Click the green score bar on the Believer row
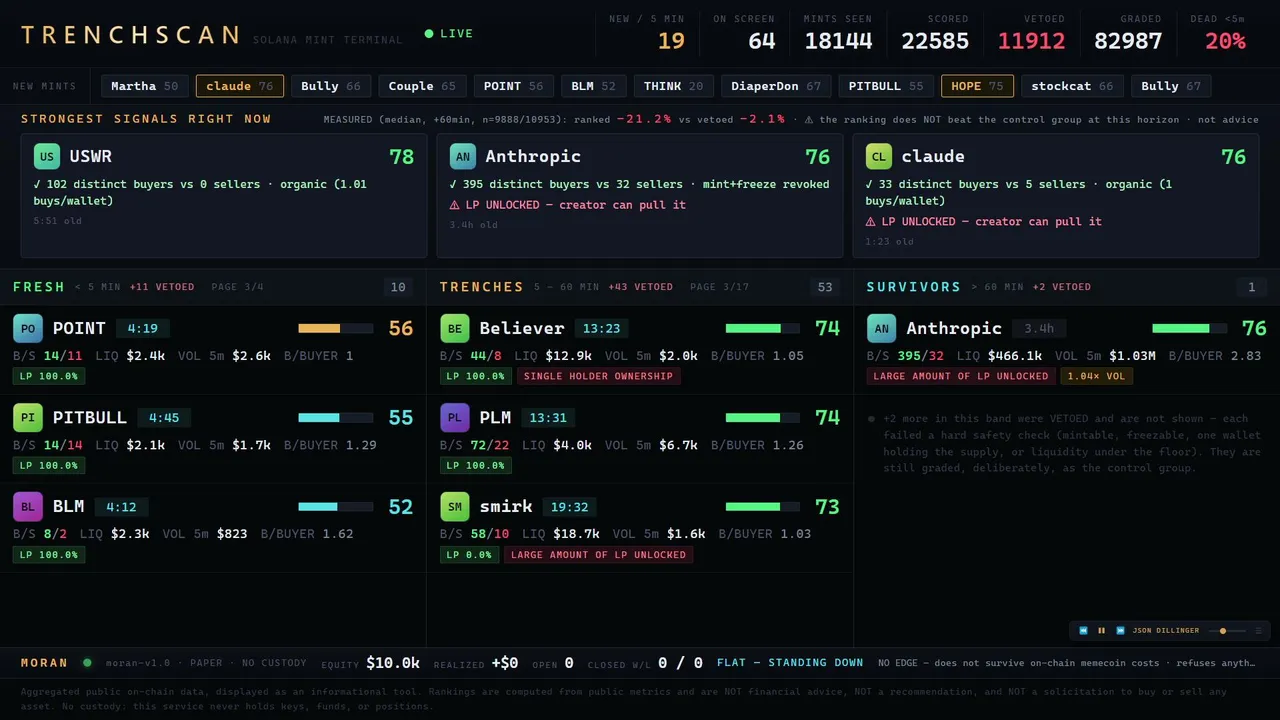The width and height of the screenshot is (1280, 720). [x=762, y=328]
